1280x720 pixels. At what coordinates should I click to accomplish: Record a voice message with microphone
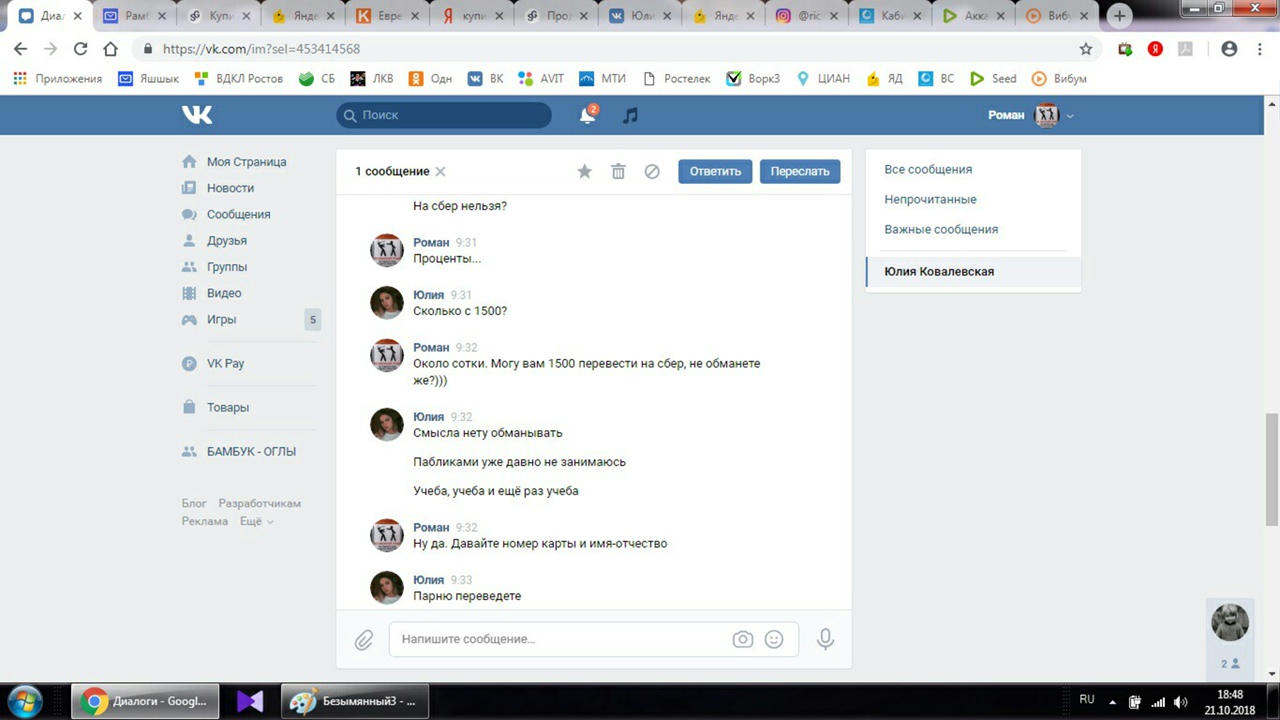(x=825, y=639)
